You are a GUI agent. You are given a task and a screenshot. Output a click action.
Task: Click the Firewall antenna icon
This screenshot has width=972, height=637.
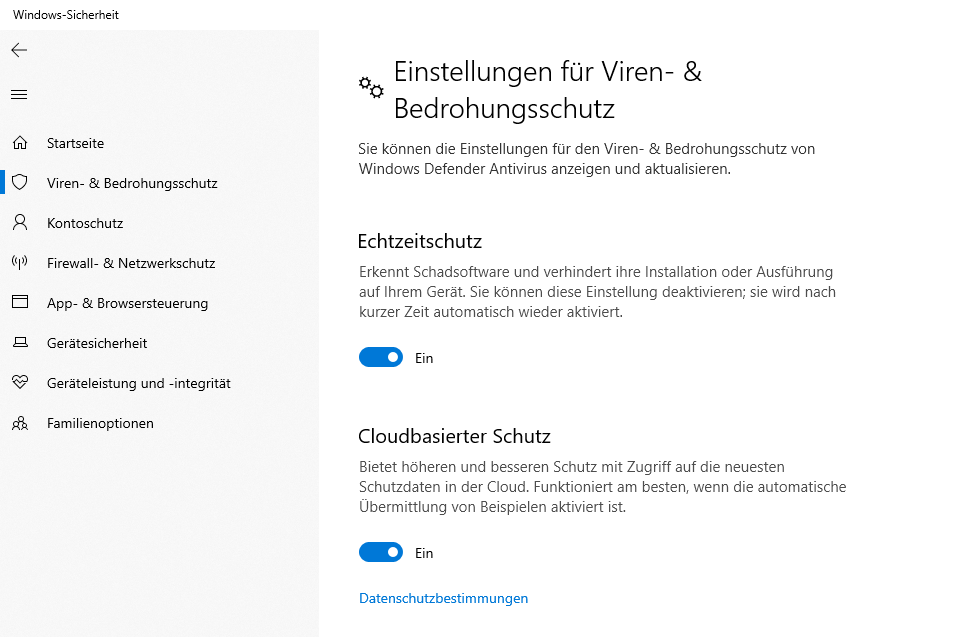(x=20, y=263)
